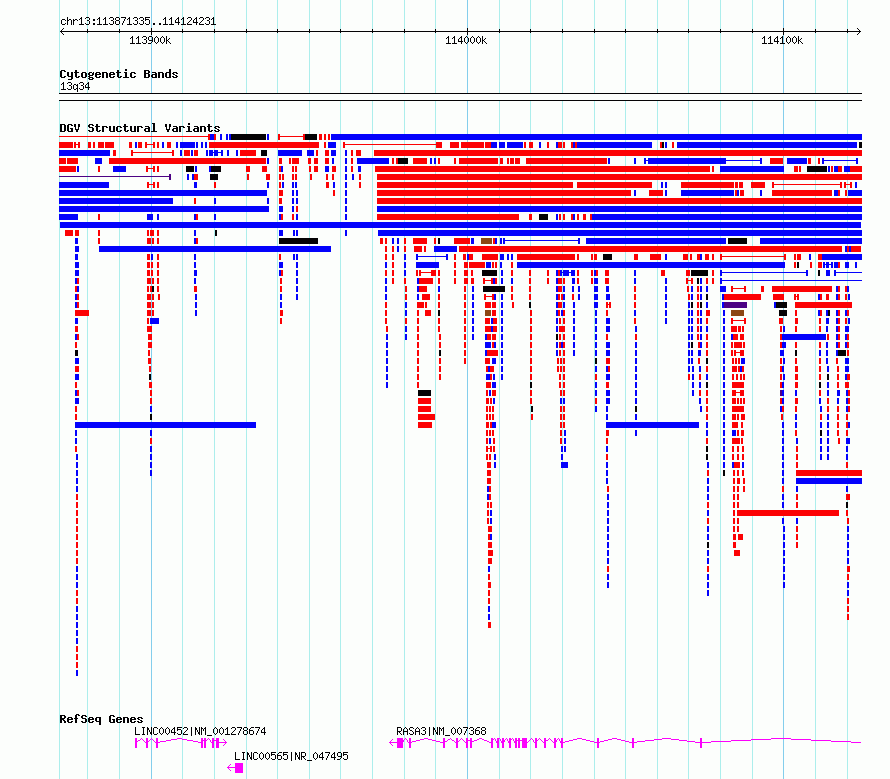Click the DGV Structural Variants track title

point(140,128)
